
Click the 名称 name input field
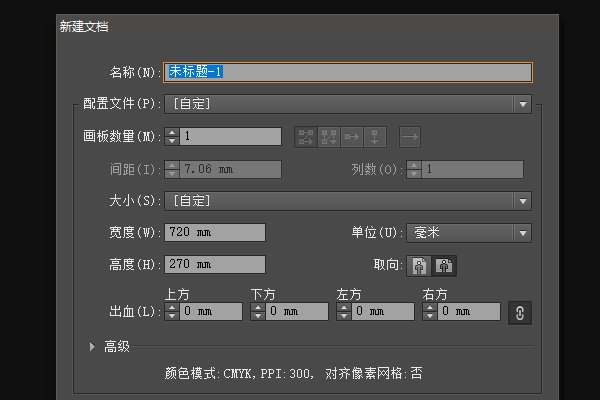(348, 72)
